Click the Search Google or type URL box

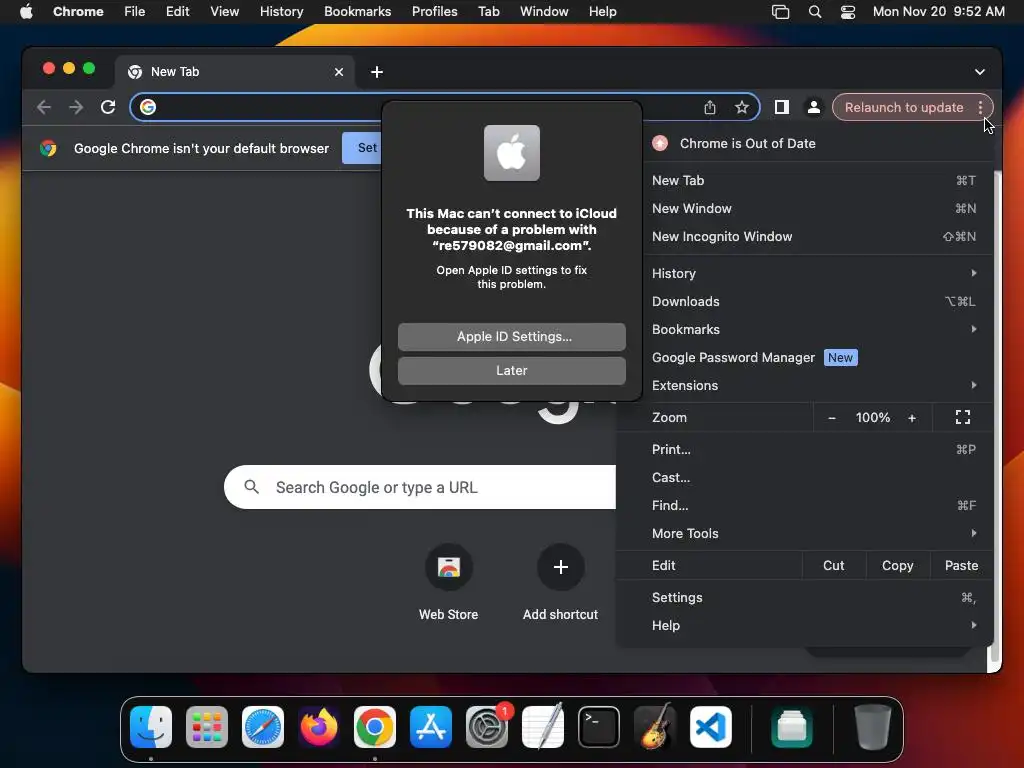(x=420, y=487)
